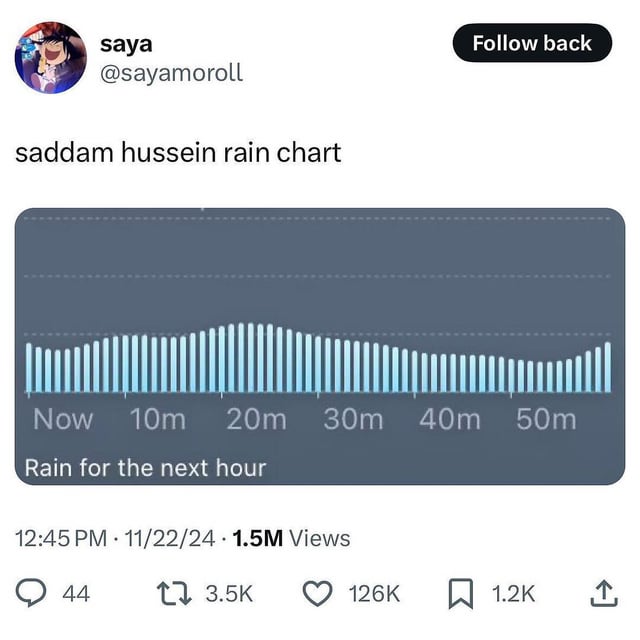This screenshot has width=640, height=640.
Task: Click the Follow back button
Action: click(x=531, y=43)
